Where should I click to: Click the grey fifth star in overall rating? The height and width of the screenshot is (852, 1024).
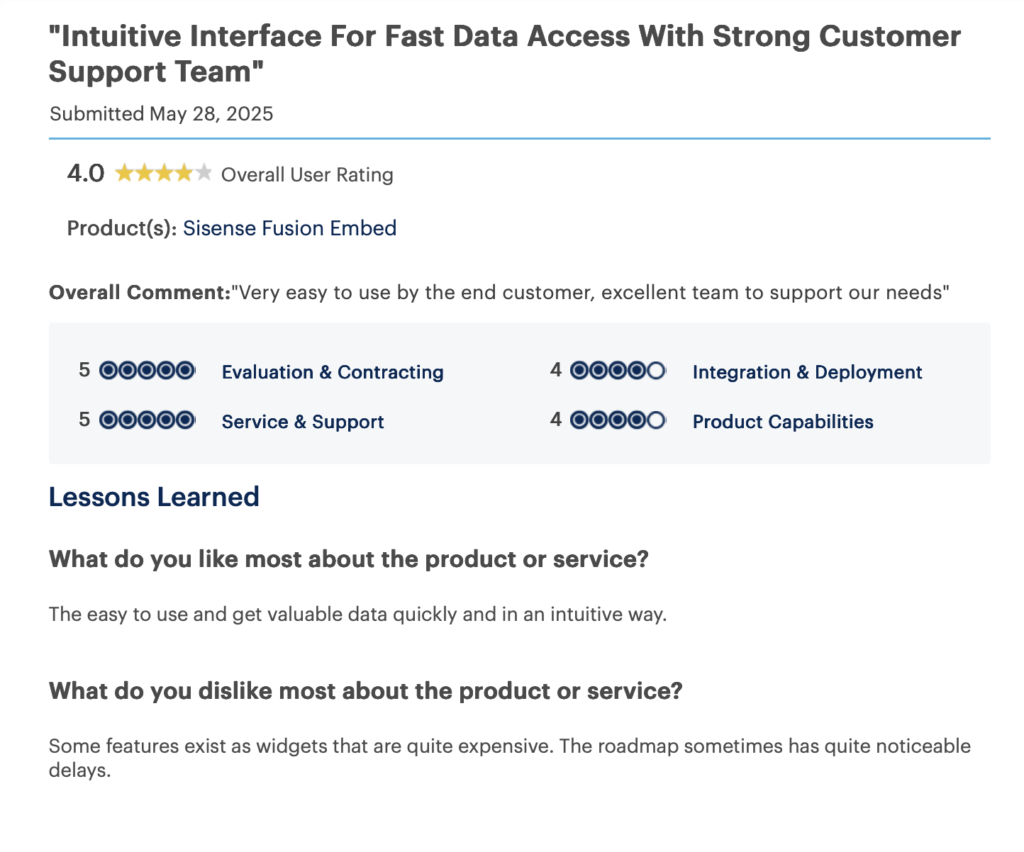204,174
